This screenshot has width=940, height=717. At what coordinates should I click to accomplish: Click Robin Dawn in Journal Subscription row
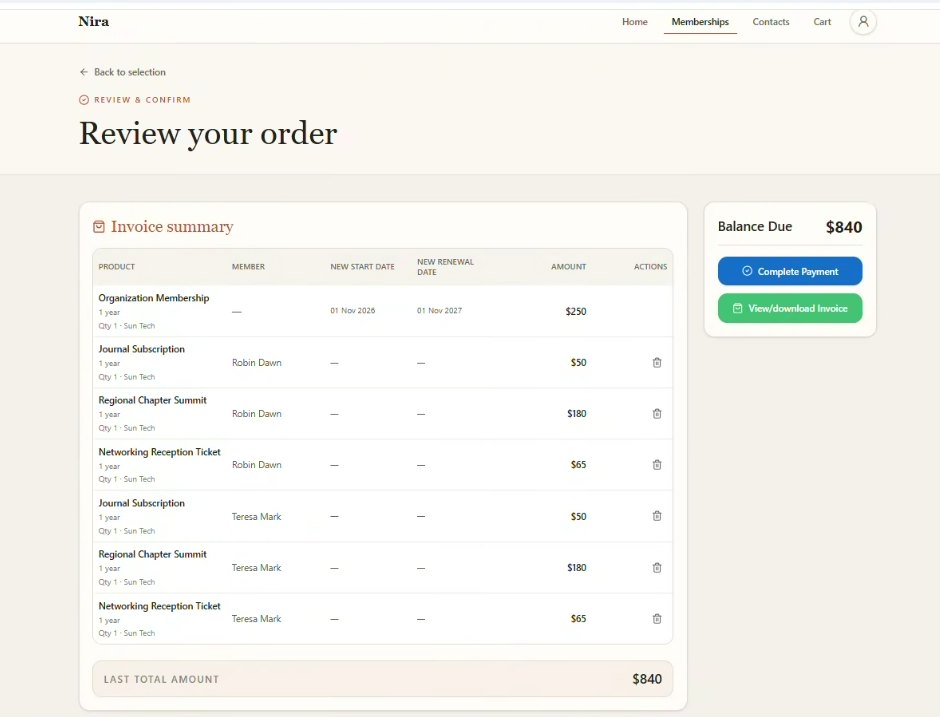(x=257, y=363)
